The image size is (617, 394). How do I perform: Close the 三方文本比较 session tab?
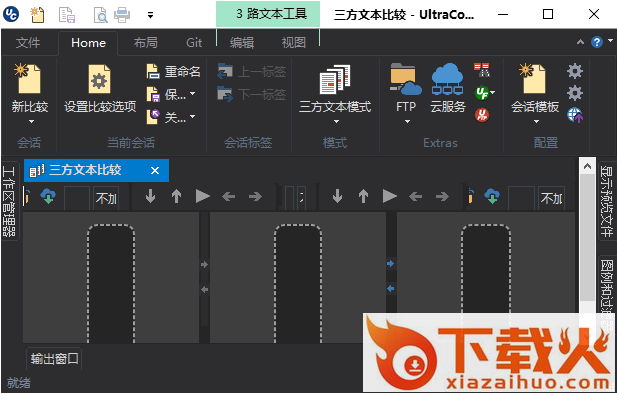pos(155,170)
